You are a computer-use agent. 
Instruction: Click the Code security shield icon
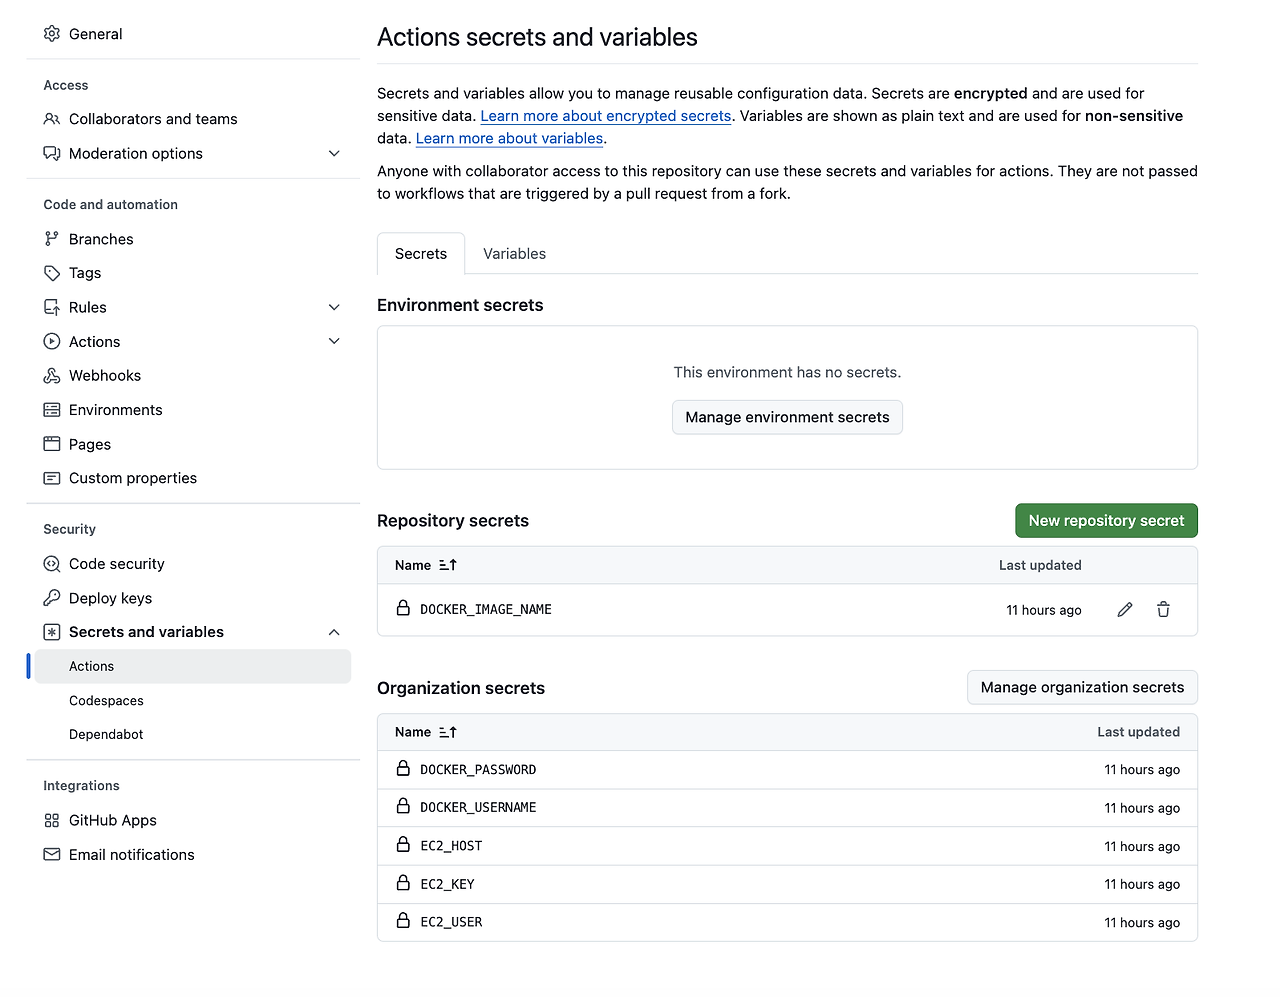point(52,564)
